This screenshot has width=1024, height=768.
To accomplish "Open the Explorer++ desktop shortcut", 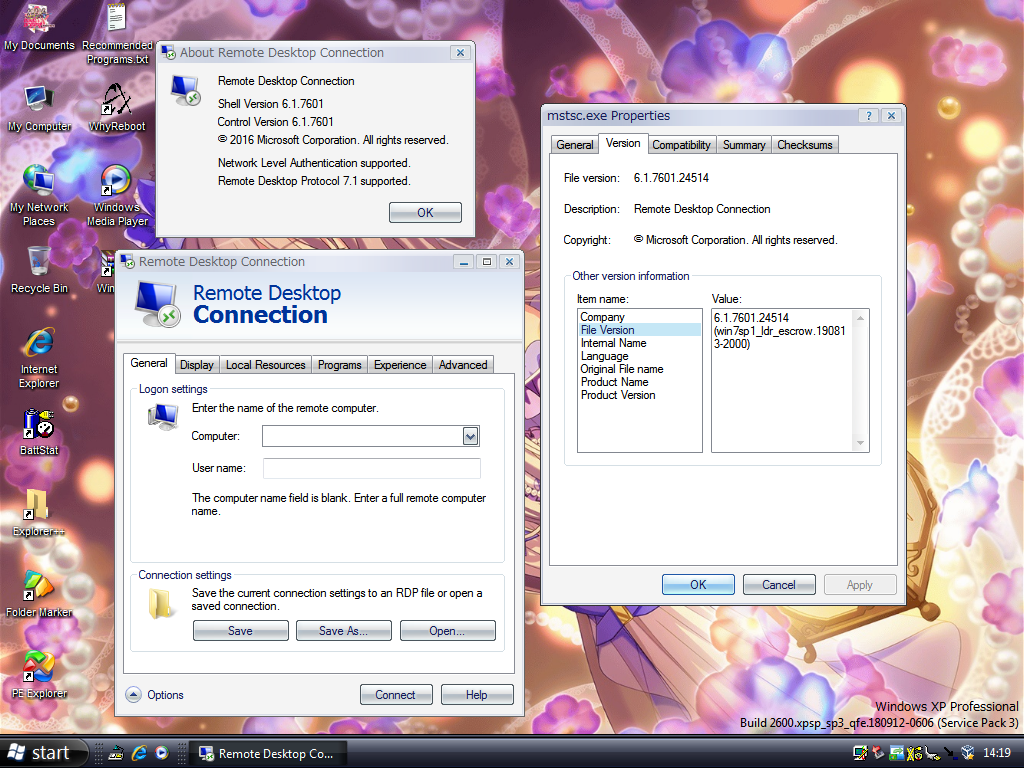I will [x=39, y=513].
